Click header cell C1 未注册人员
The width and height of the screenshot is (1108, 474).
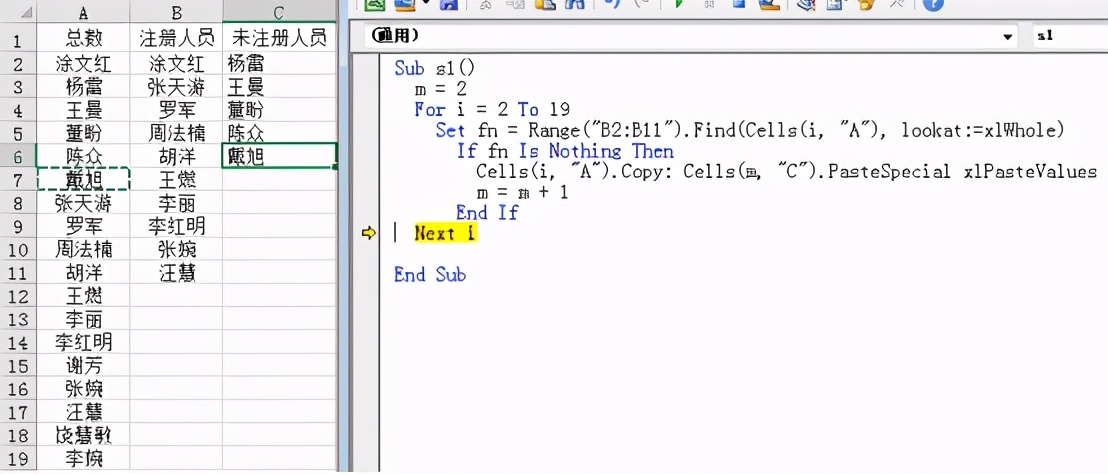(279, 37)
